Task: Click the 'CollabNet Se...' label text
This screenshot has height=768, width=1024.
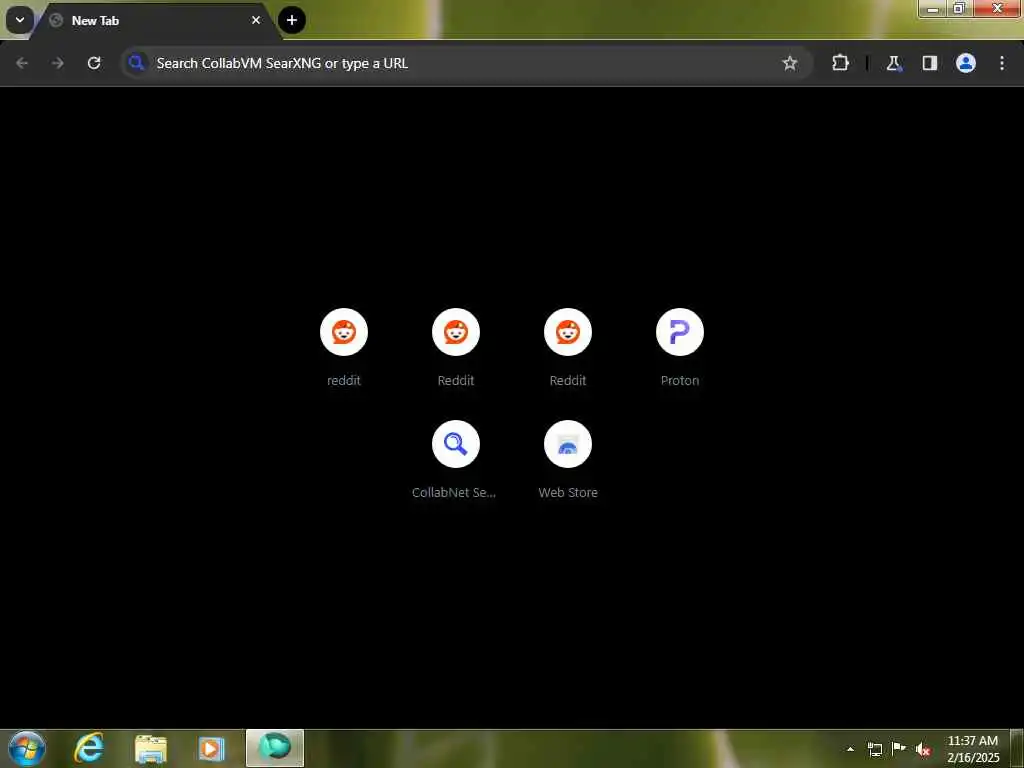Action: [x=454, y=493]
